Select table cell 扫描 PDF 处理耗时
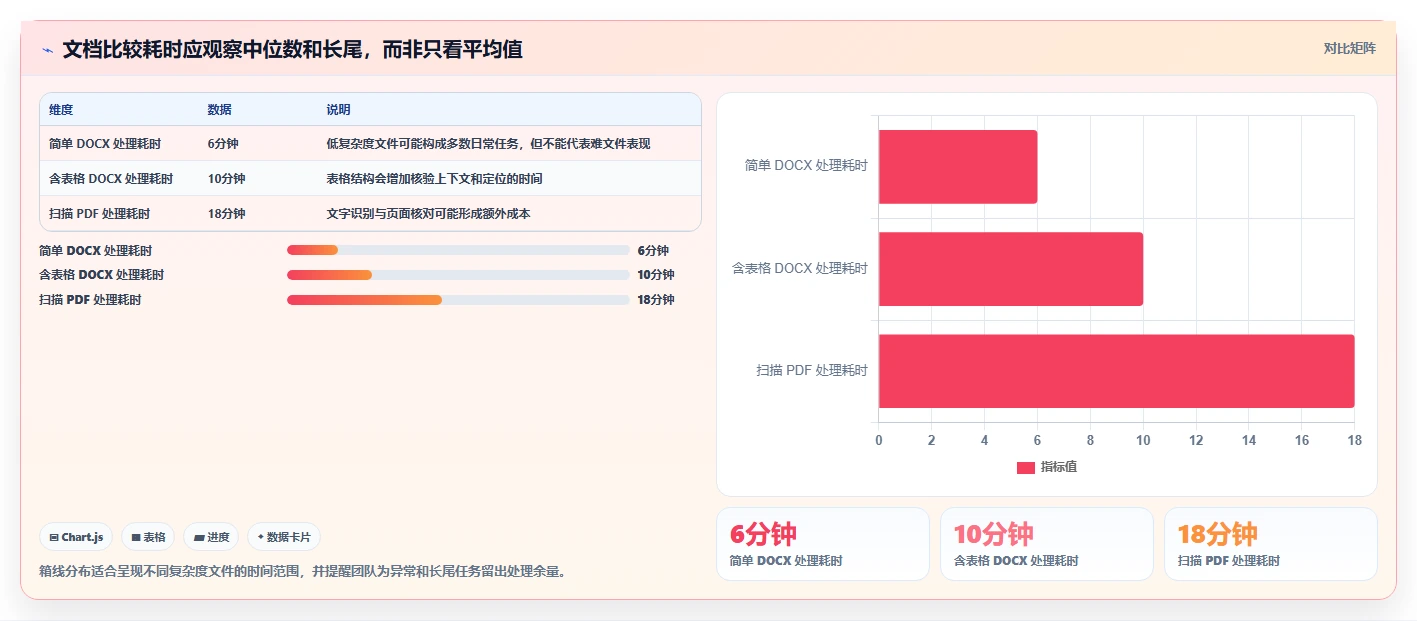 point(100,214)
